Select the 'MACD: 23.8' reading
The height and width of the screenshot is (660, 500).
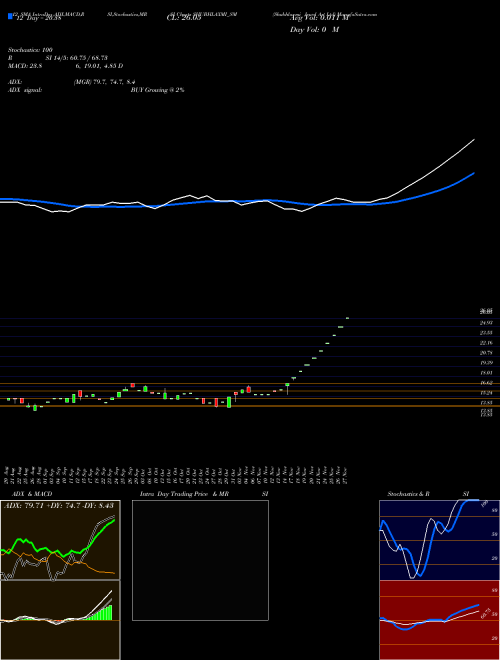[x=25, y=66]
